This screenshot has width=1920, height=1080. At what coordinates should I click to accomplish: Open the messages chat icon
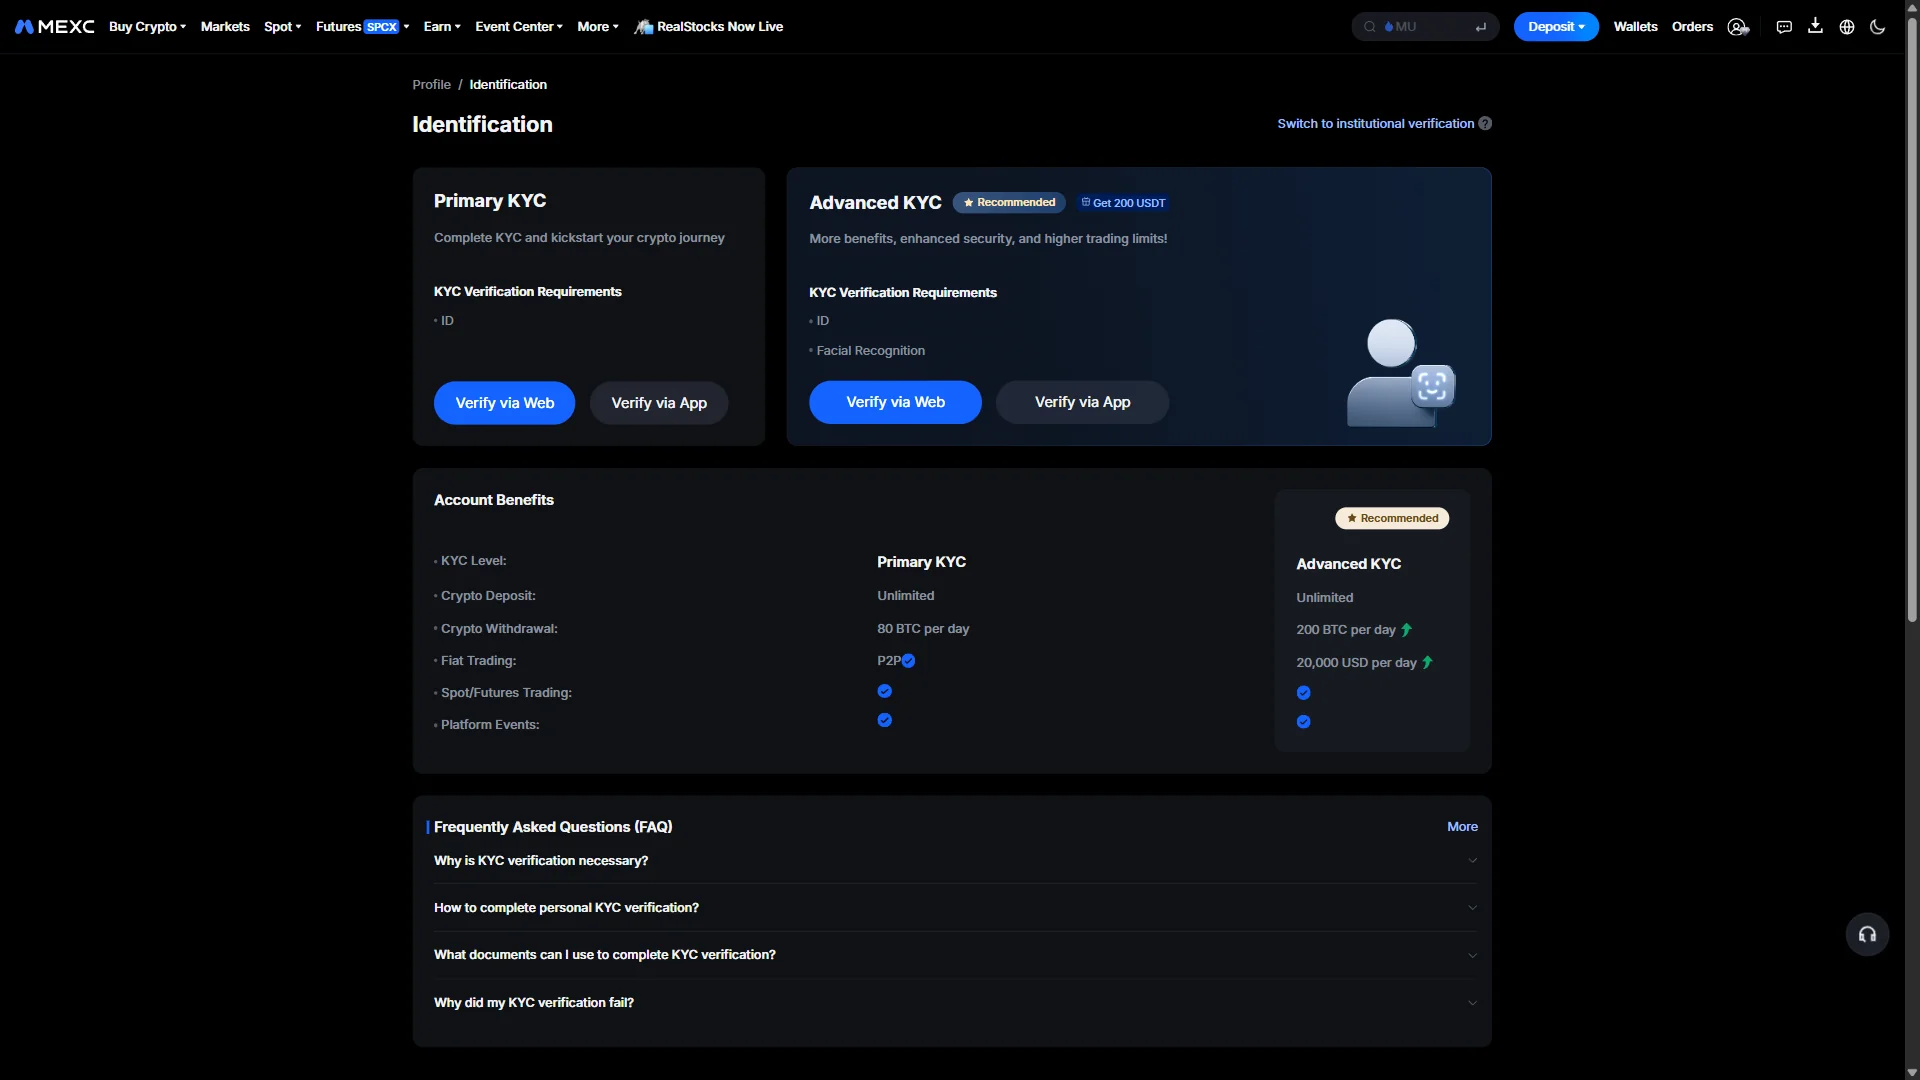[x=1784, y=27]
